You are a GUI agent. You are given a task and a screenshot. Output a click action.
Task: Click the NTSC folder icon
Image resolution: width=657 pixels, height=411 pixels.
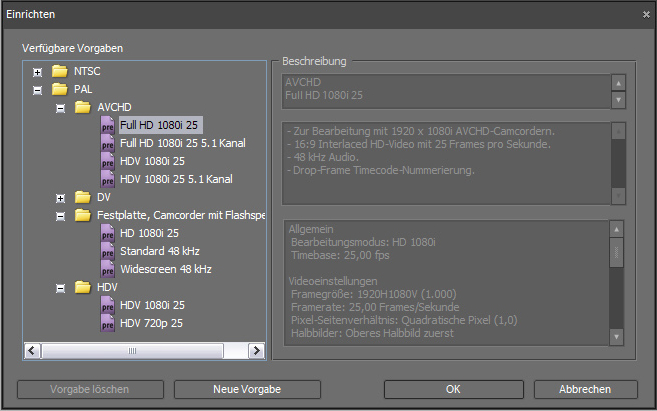(x=61, y=71)
